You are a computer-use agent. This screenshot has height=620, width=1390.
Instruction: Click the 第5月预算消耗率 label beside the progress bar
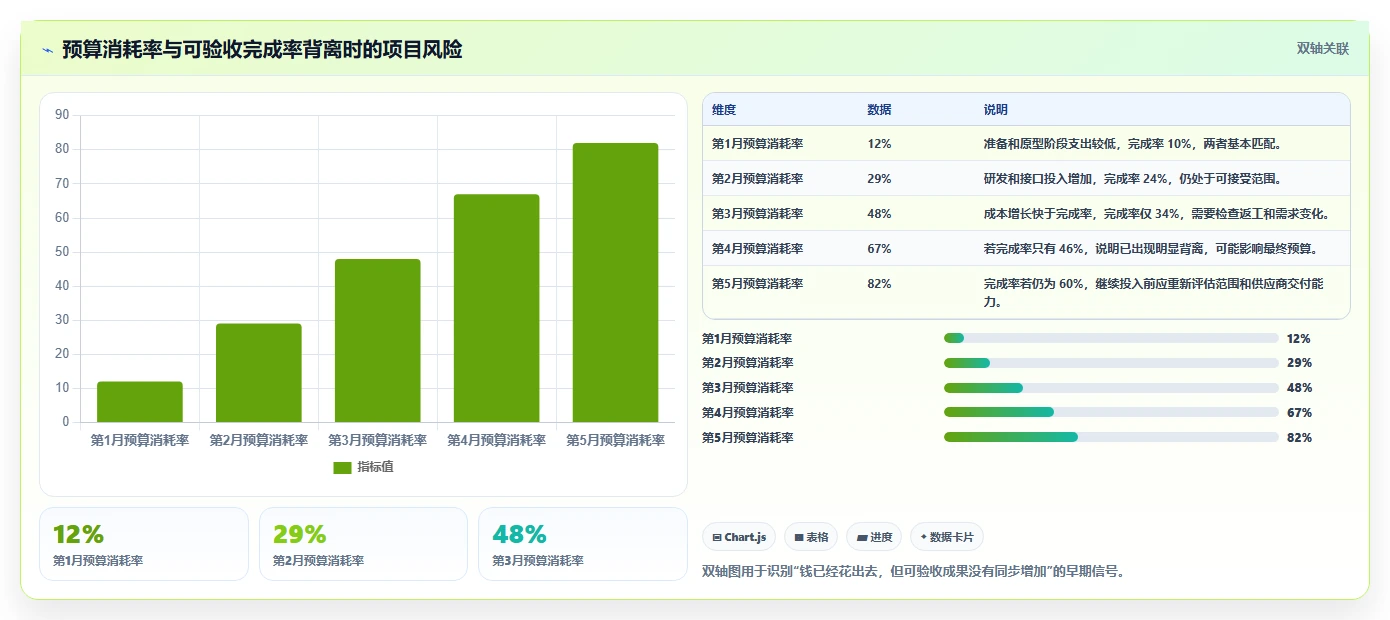(747, 437)
